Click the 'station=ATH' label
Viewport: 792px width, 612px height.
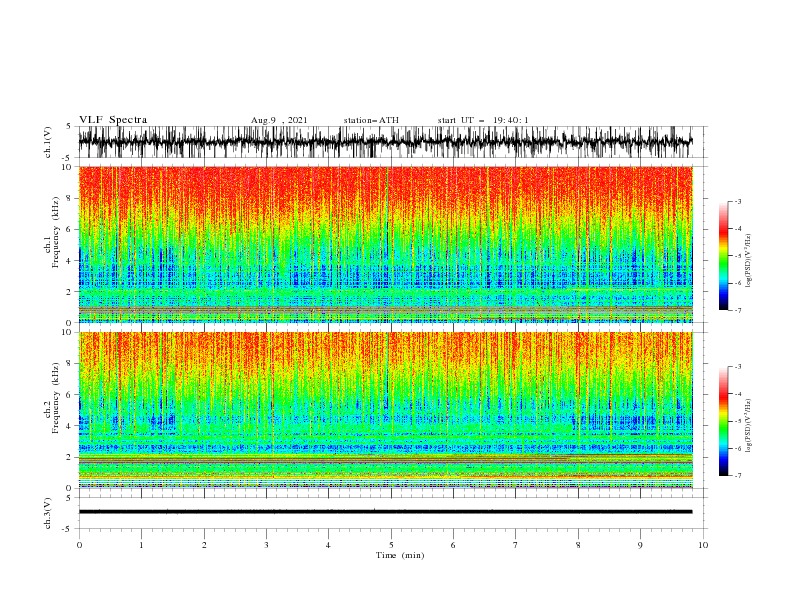point(371,120)
